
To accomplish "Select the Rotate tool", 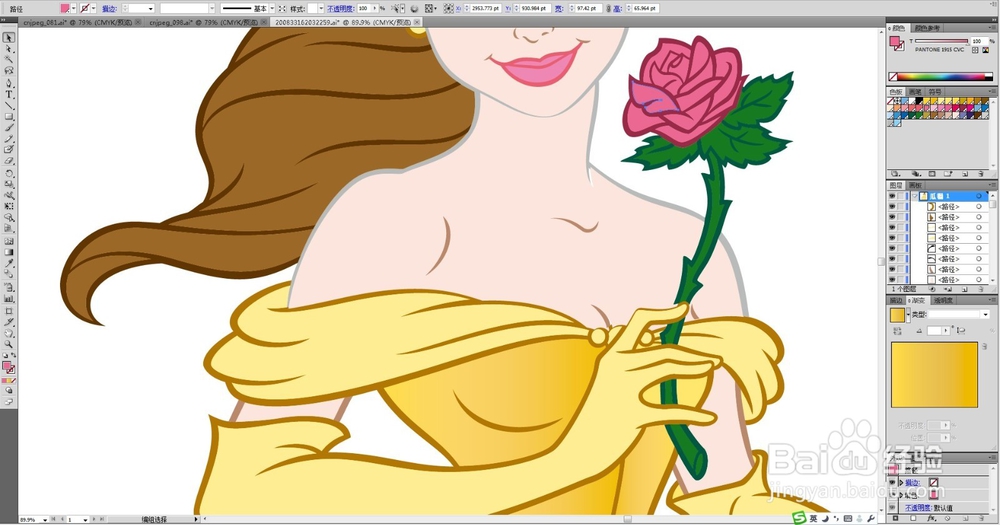I will (x=9, y=173).
